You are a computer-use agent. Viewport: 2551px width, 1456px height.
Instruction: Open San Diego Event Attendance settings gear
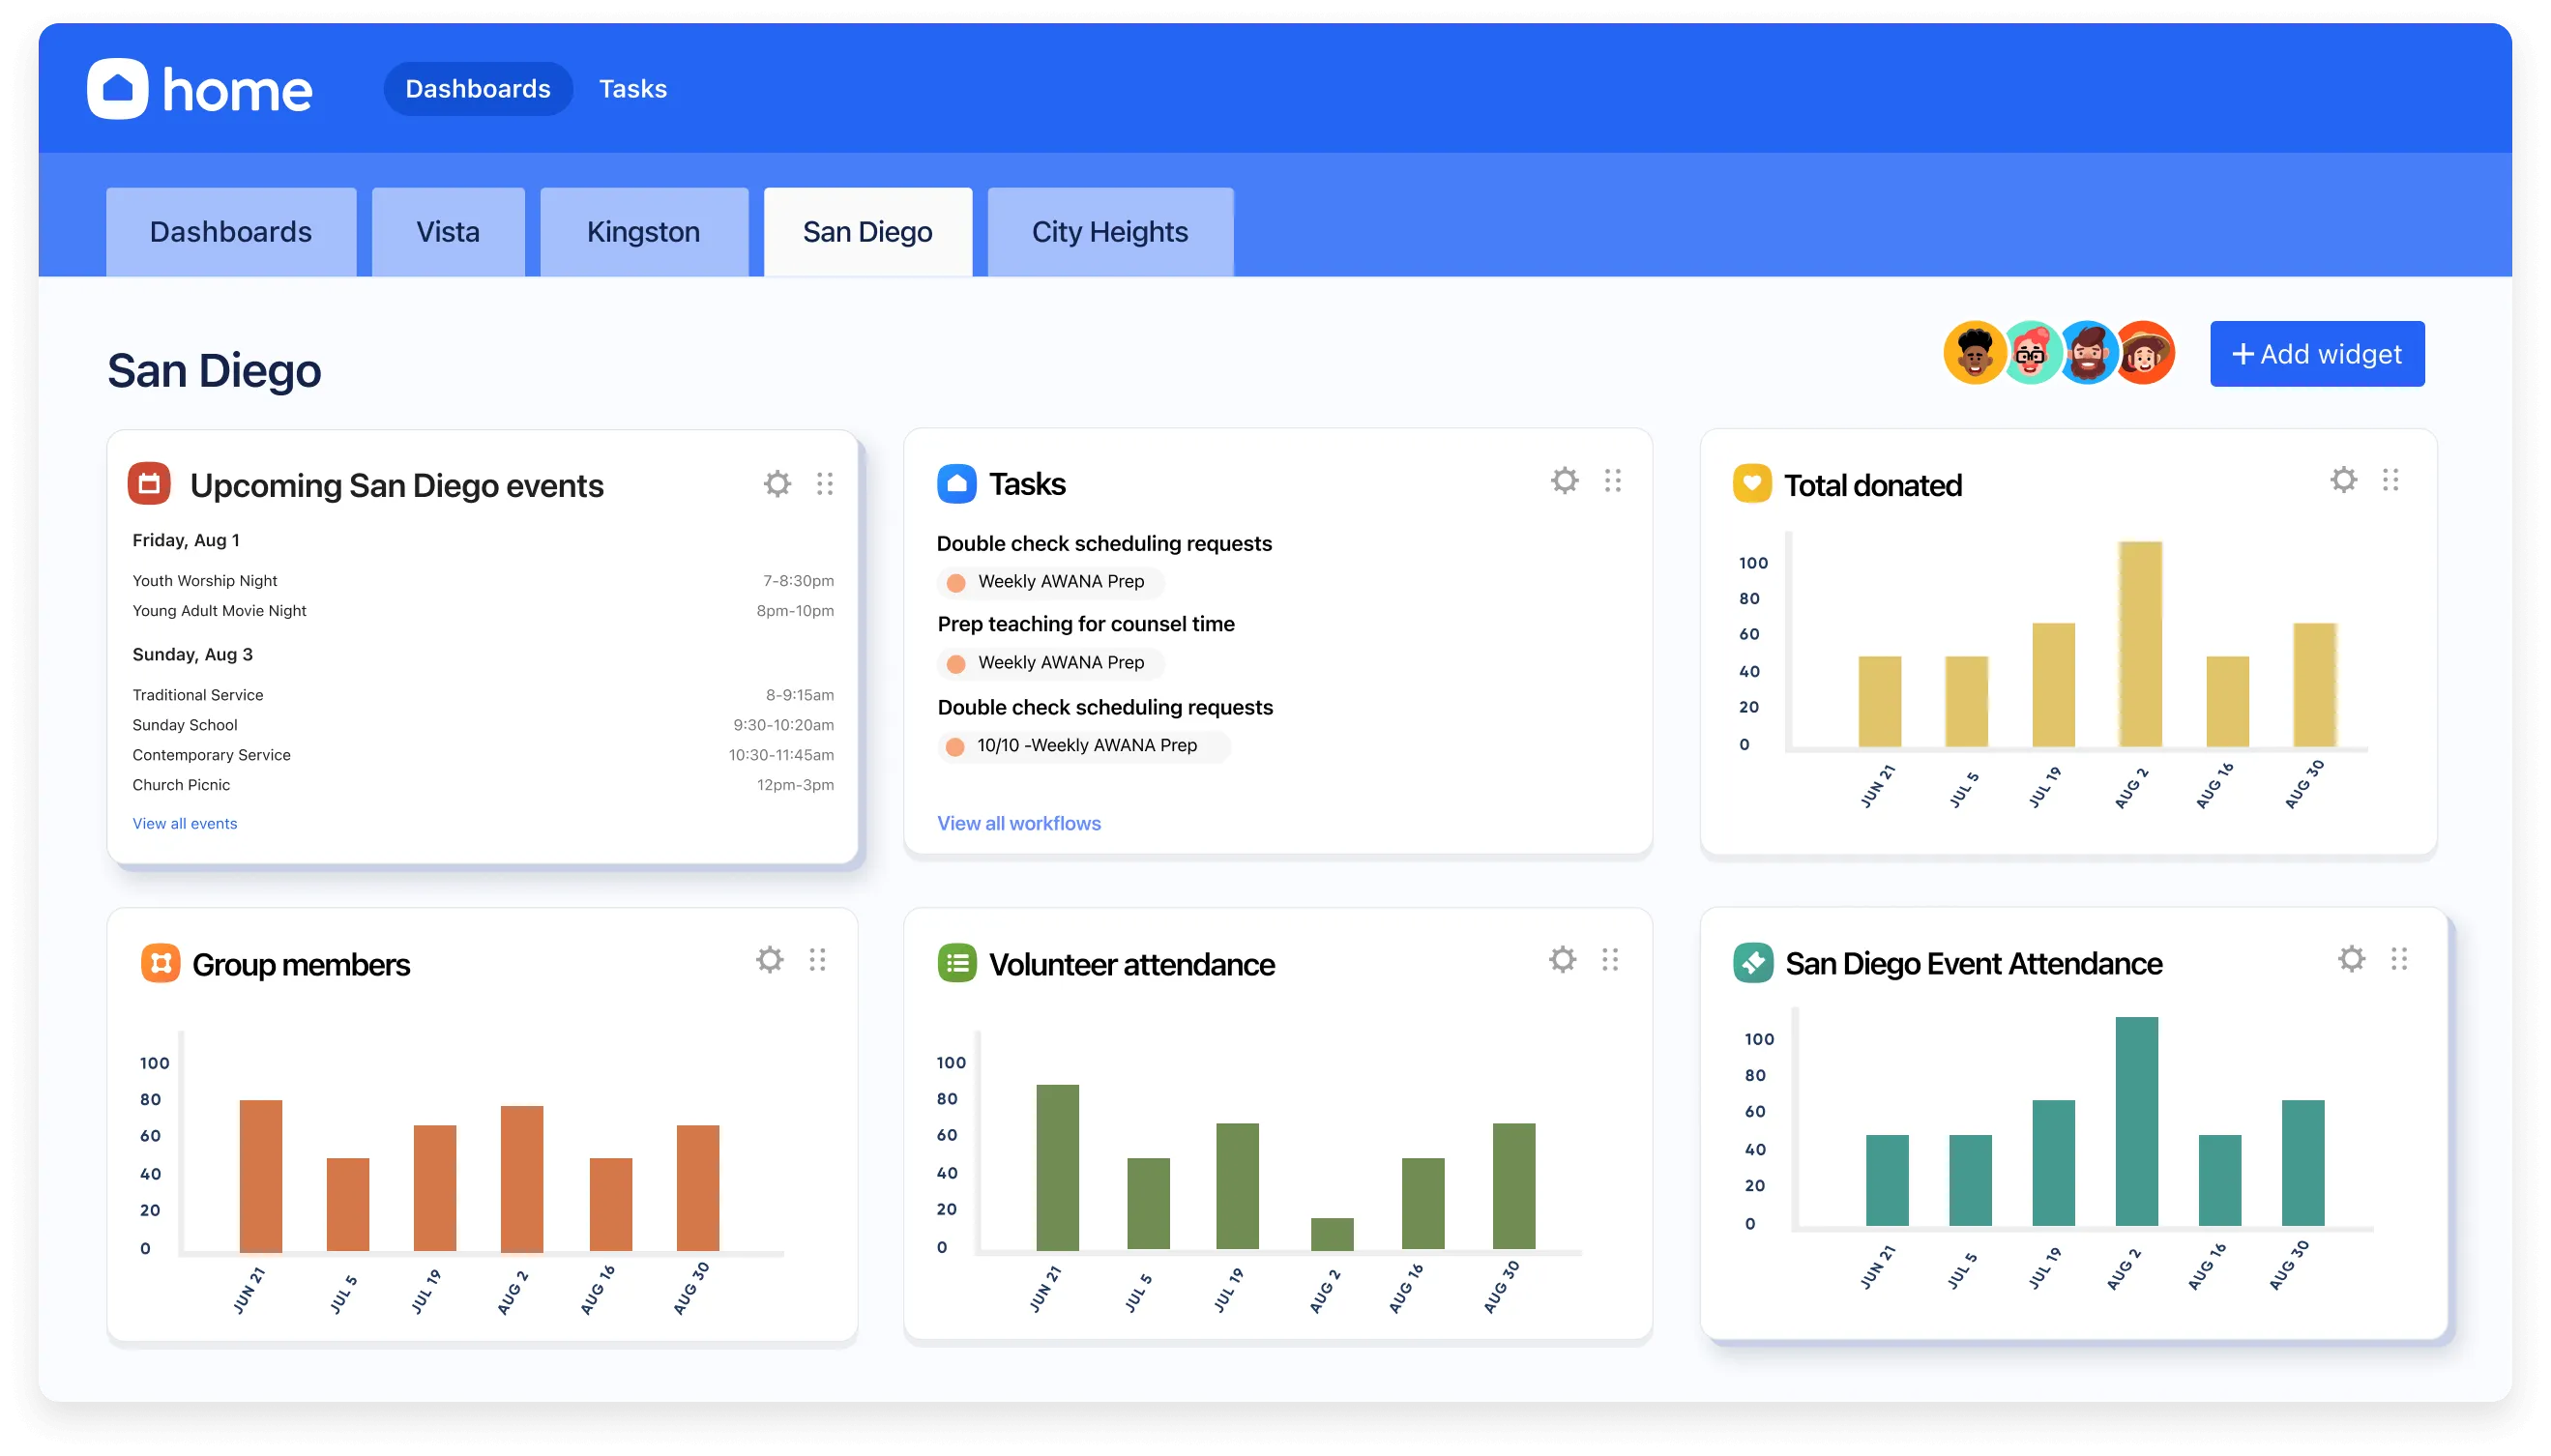click(2351, 959)
